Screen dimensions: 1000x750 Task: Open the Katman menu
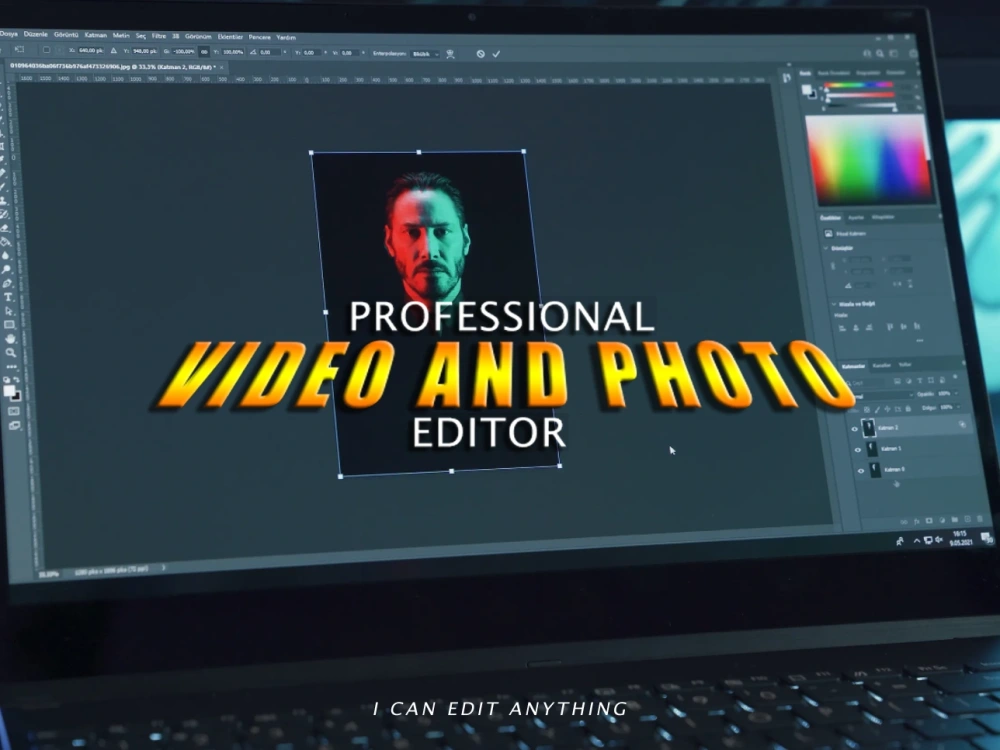click(96, 35)
